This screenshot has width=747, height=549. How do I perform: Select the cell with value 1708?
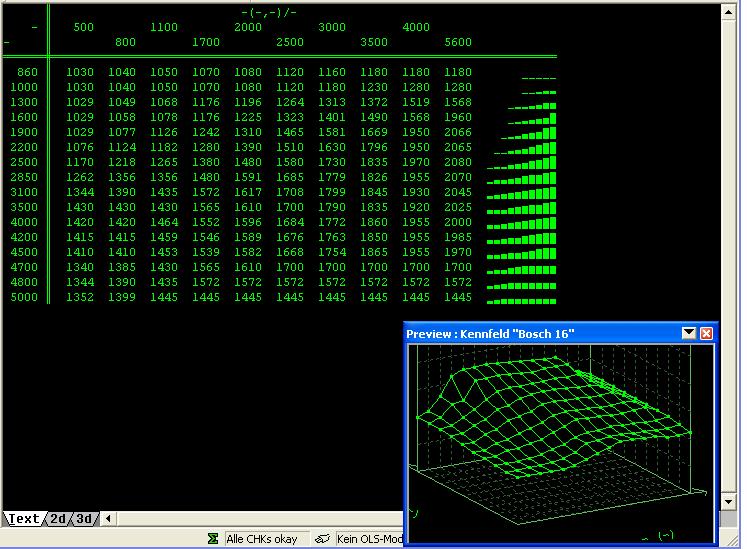click(290, 192)
